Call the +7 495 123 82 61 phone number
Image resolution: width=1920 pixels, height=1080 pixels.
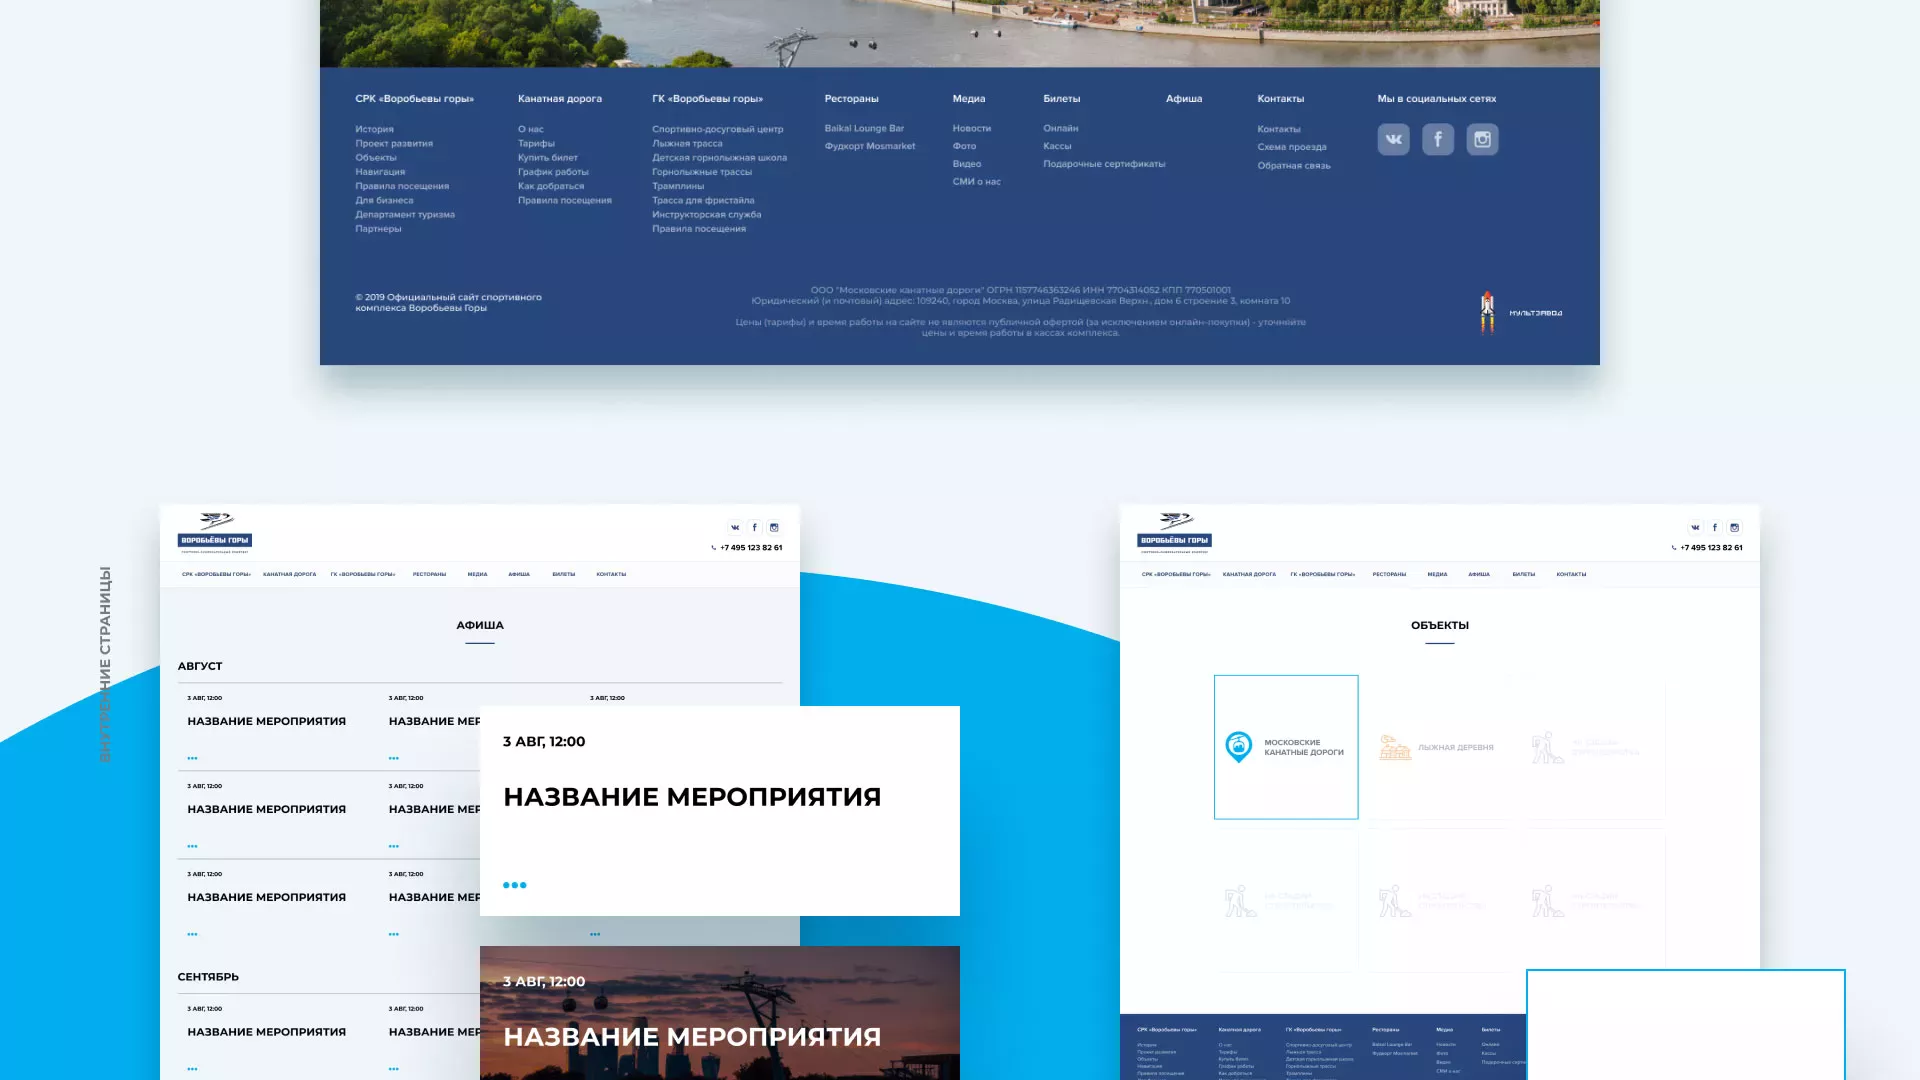coord(751,547)
